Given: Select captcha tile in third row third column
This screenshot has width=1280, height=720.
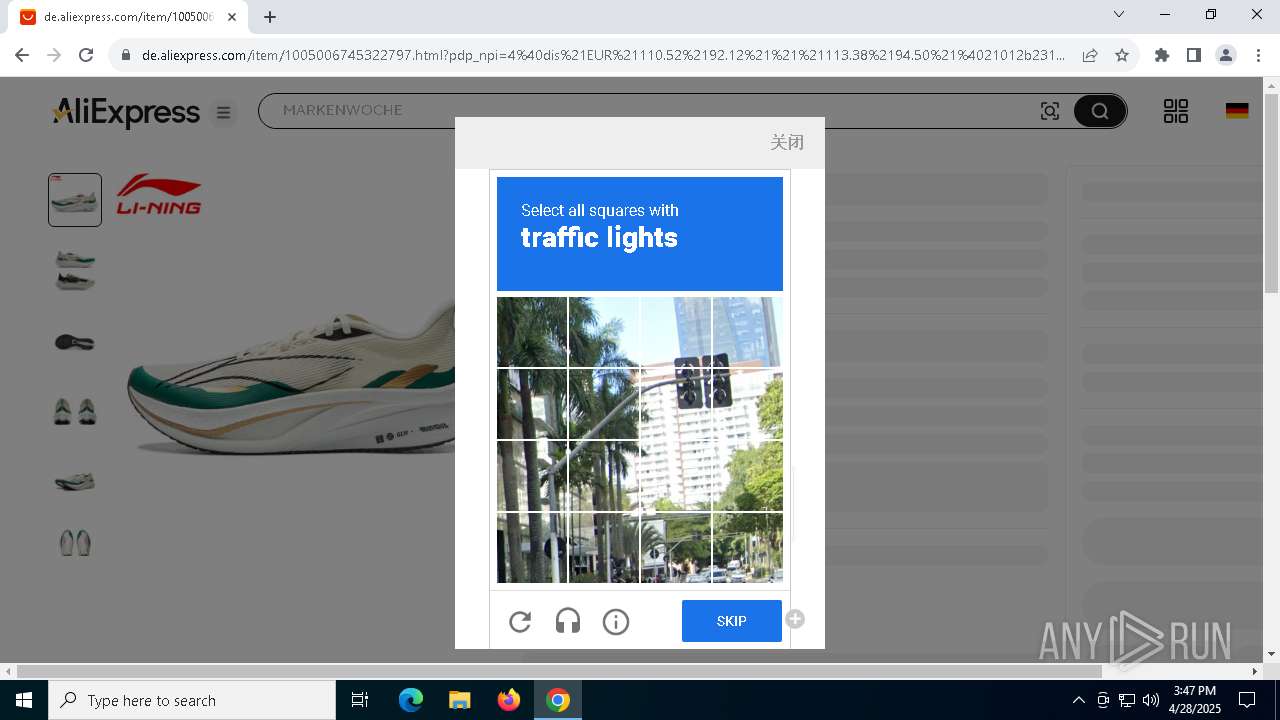Looking at the screenshot, I should point(676,476).
